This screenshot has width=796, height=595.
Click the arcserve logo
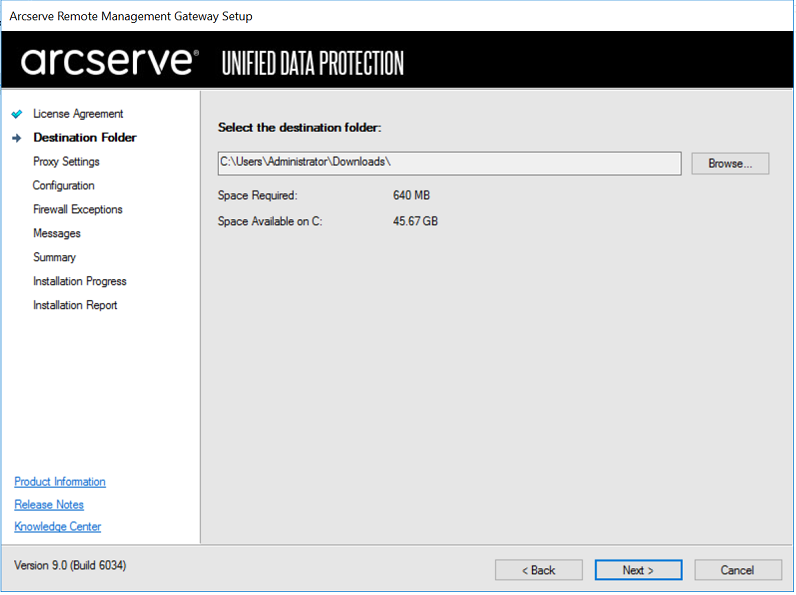(110, 62)
